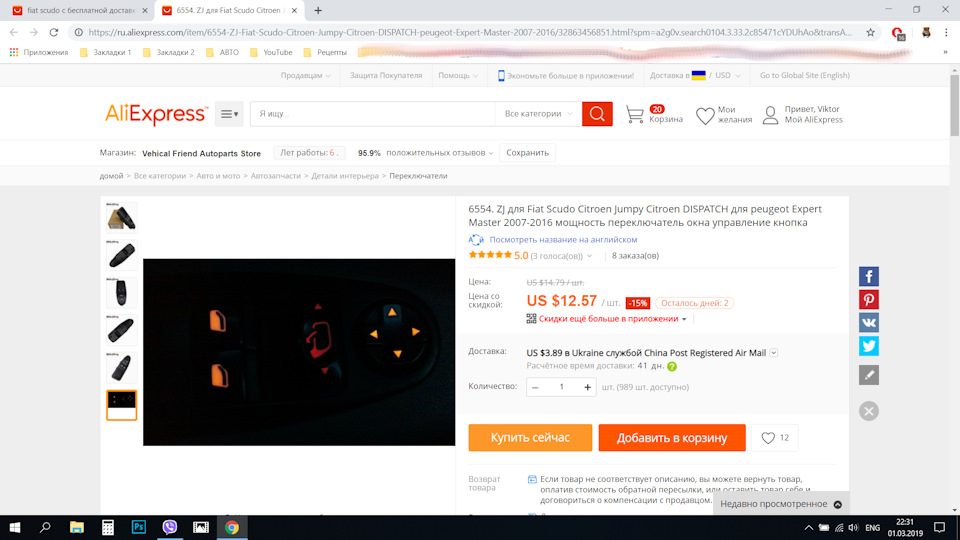The image size is (960, 540).
Task: Open the Windows Start menu
Action: point(15,527)
